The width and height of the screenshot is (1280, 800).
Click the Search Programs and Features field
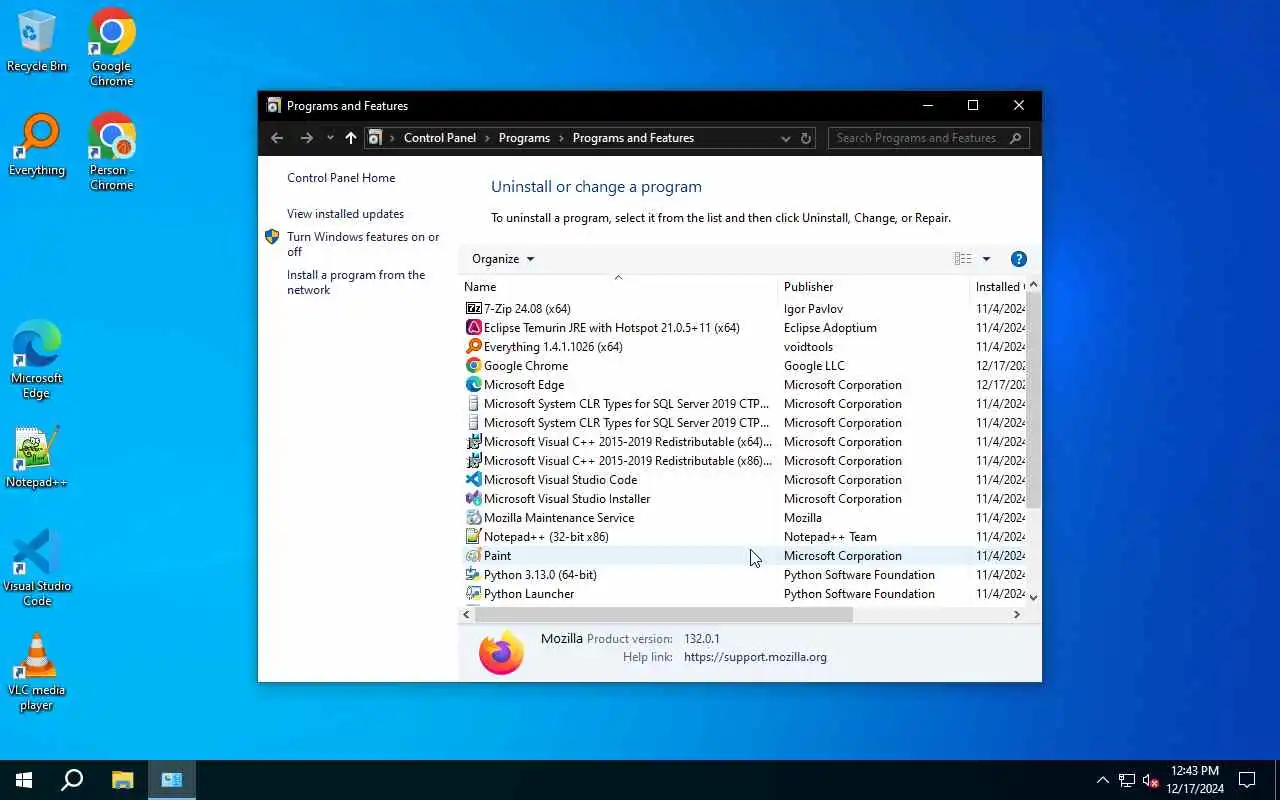coord(928,138)
